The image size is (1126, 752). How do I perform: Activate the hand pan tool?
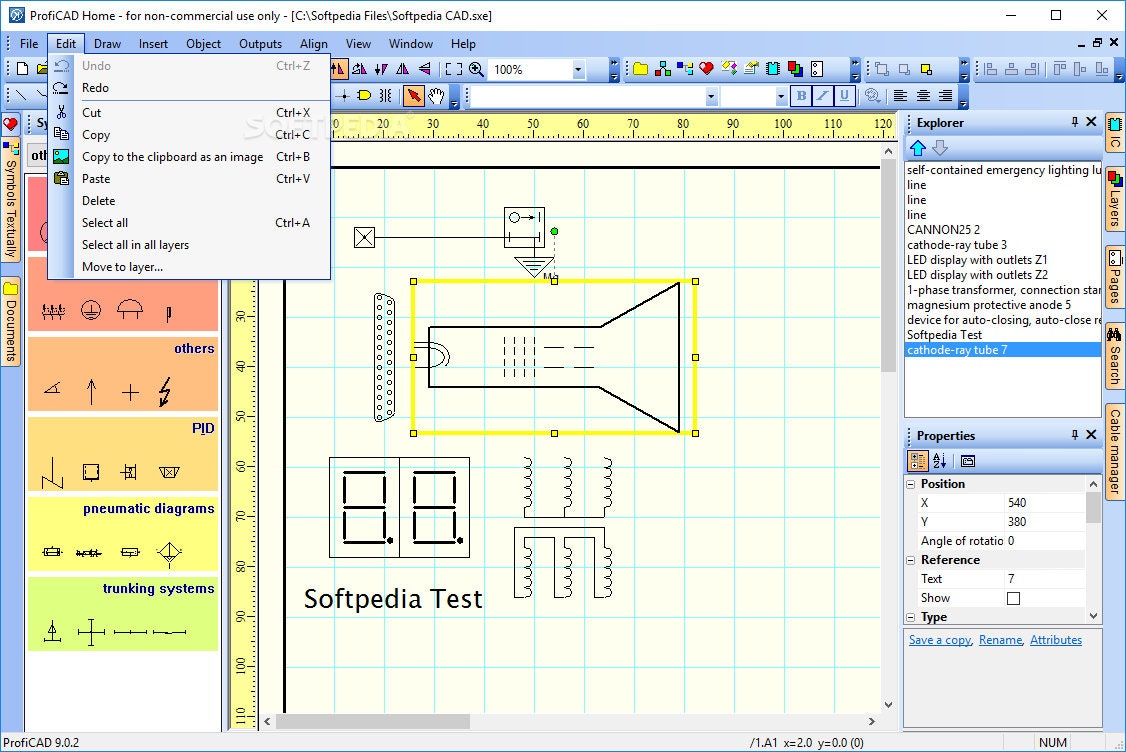437,96
